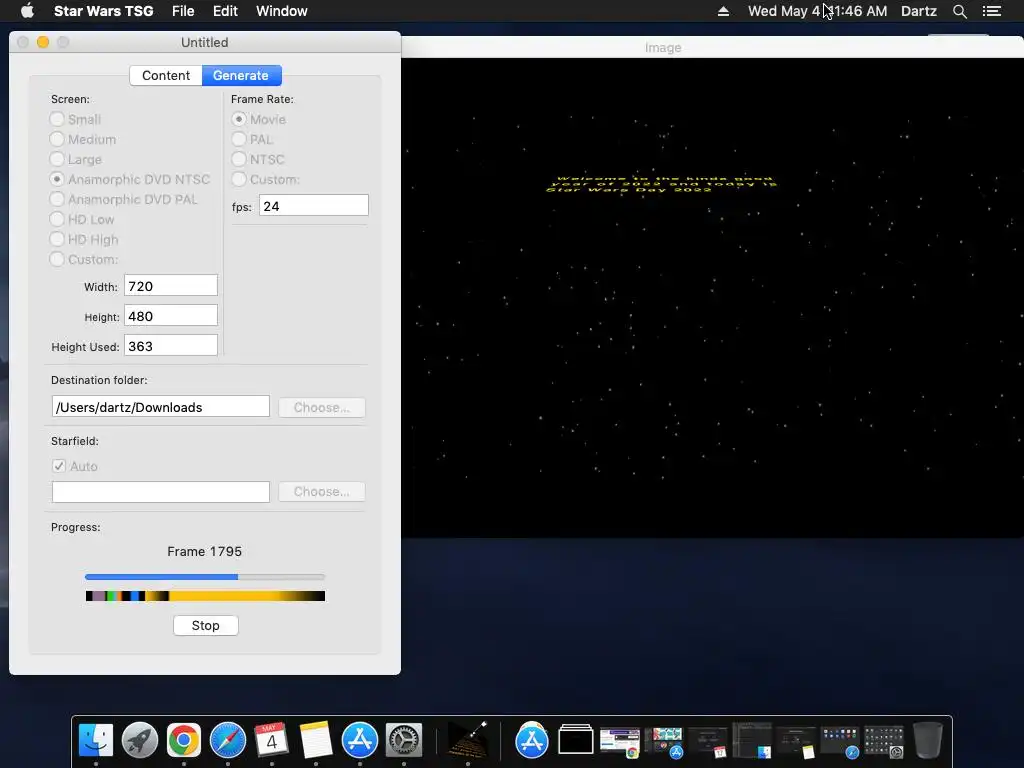The image size is (1024, 768).
Task: Click the eject icon in menu bar
Action: 723,11
